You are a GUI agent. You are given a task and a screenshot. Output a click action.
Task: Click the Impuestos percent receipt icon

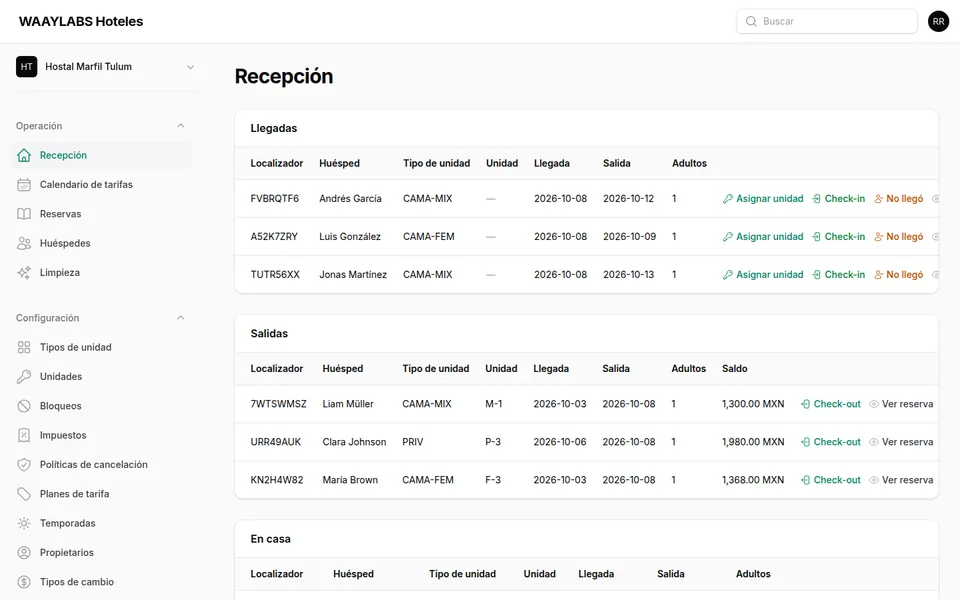click(x=24, y=436)
